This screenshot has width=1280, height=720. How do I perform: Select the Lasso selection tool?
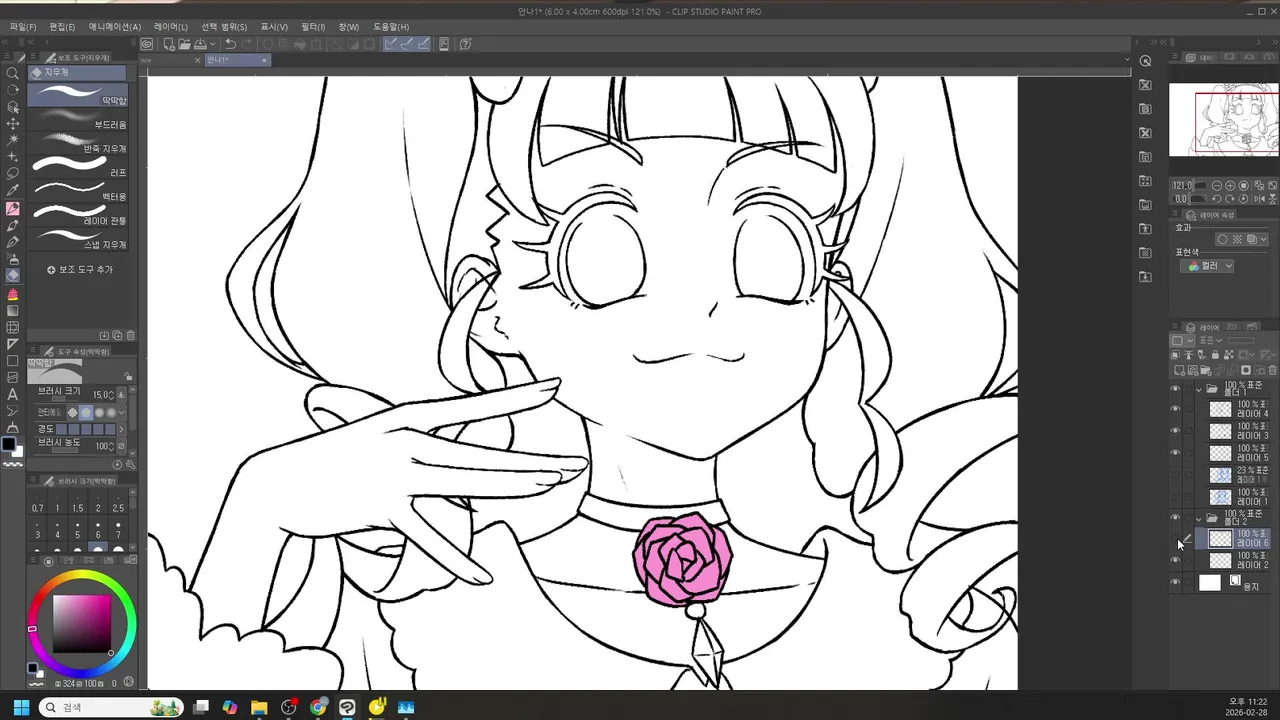[x=13, y=174]
